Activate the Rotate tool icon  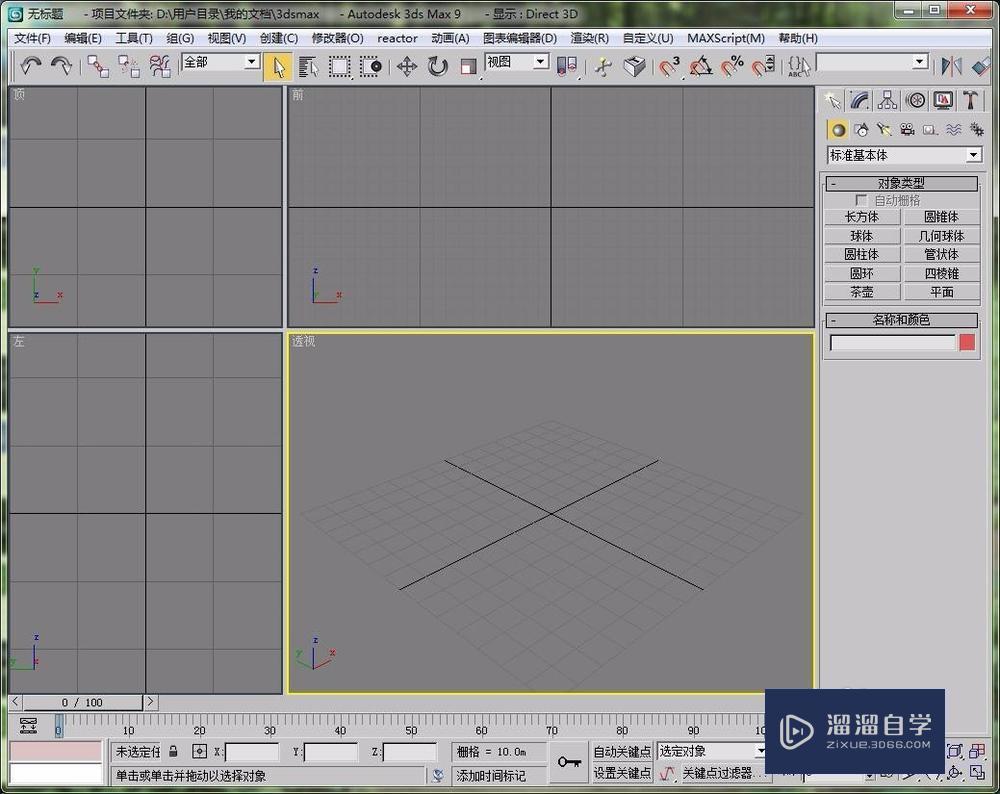[437, 66]
